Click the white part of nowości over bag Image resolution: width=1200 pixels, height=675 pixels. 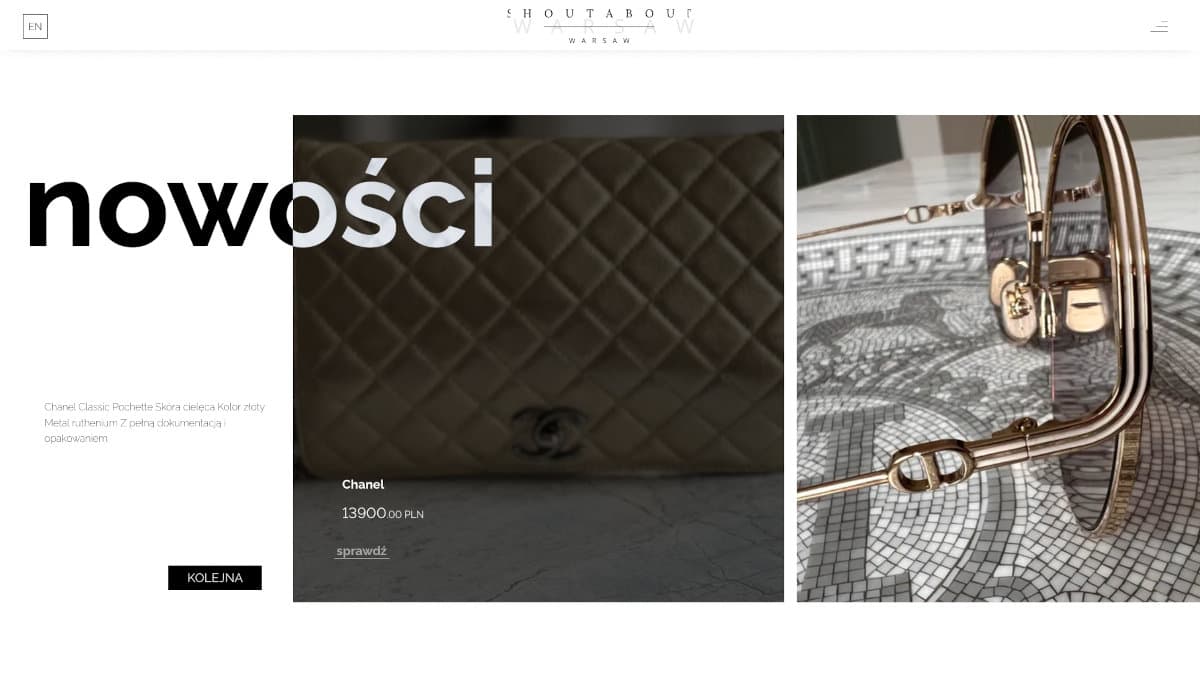point(394,203)
